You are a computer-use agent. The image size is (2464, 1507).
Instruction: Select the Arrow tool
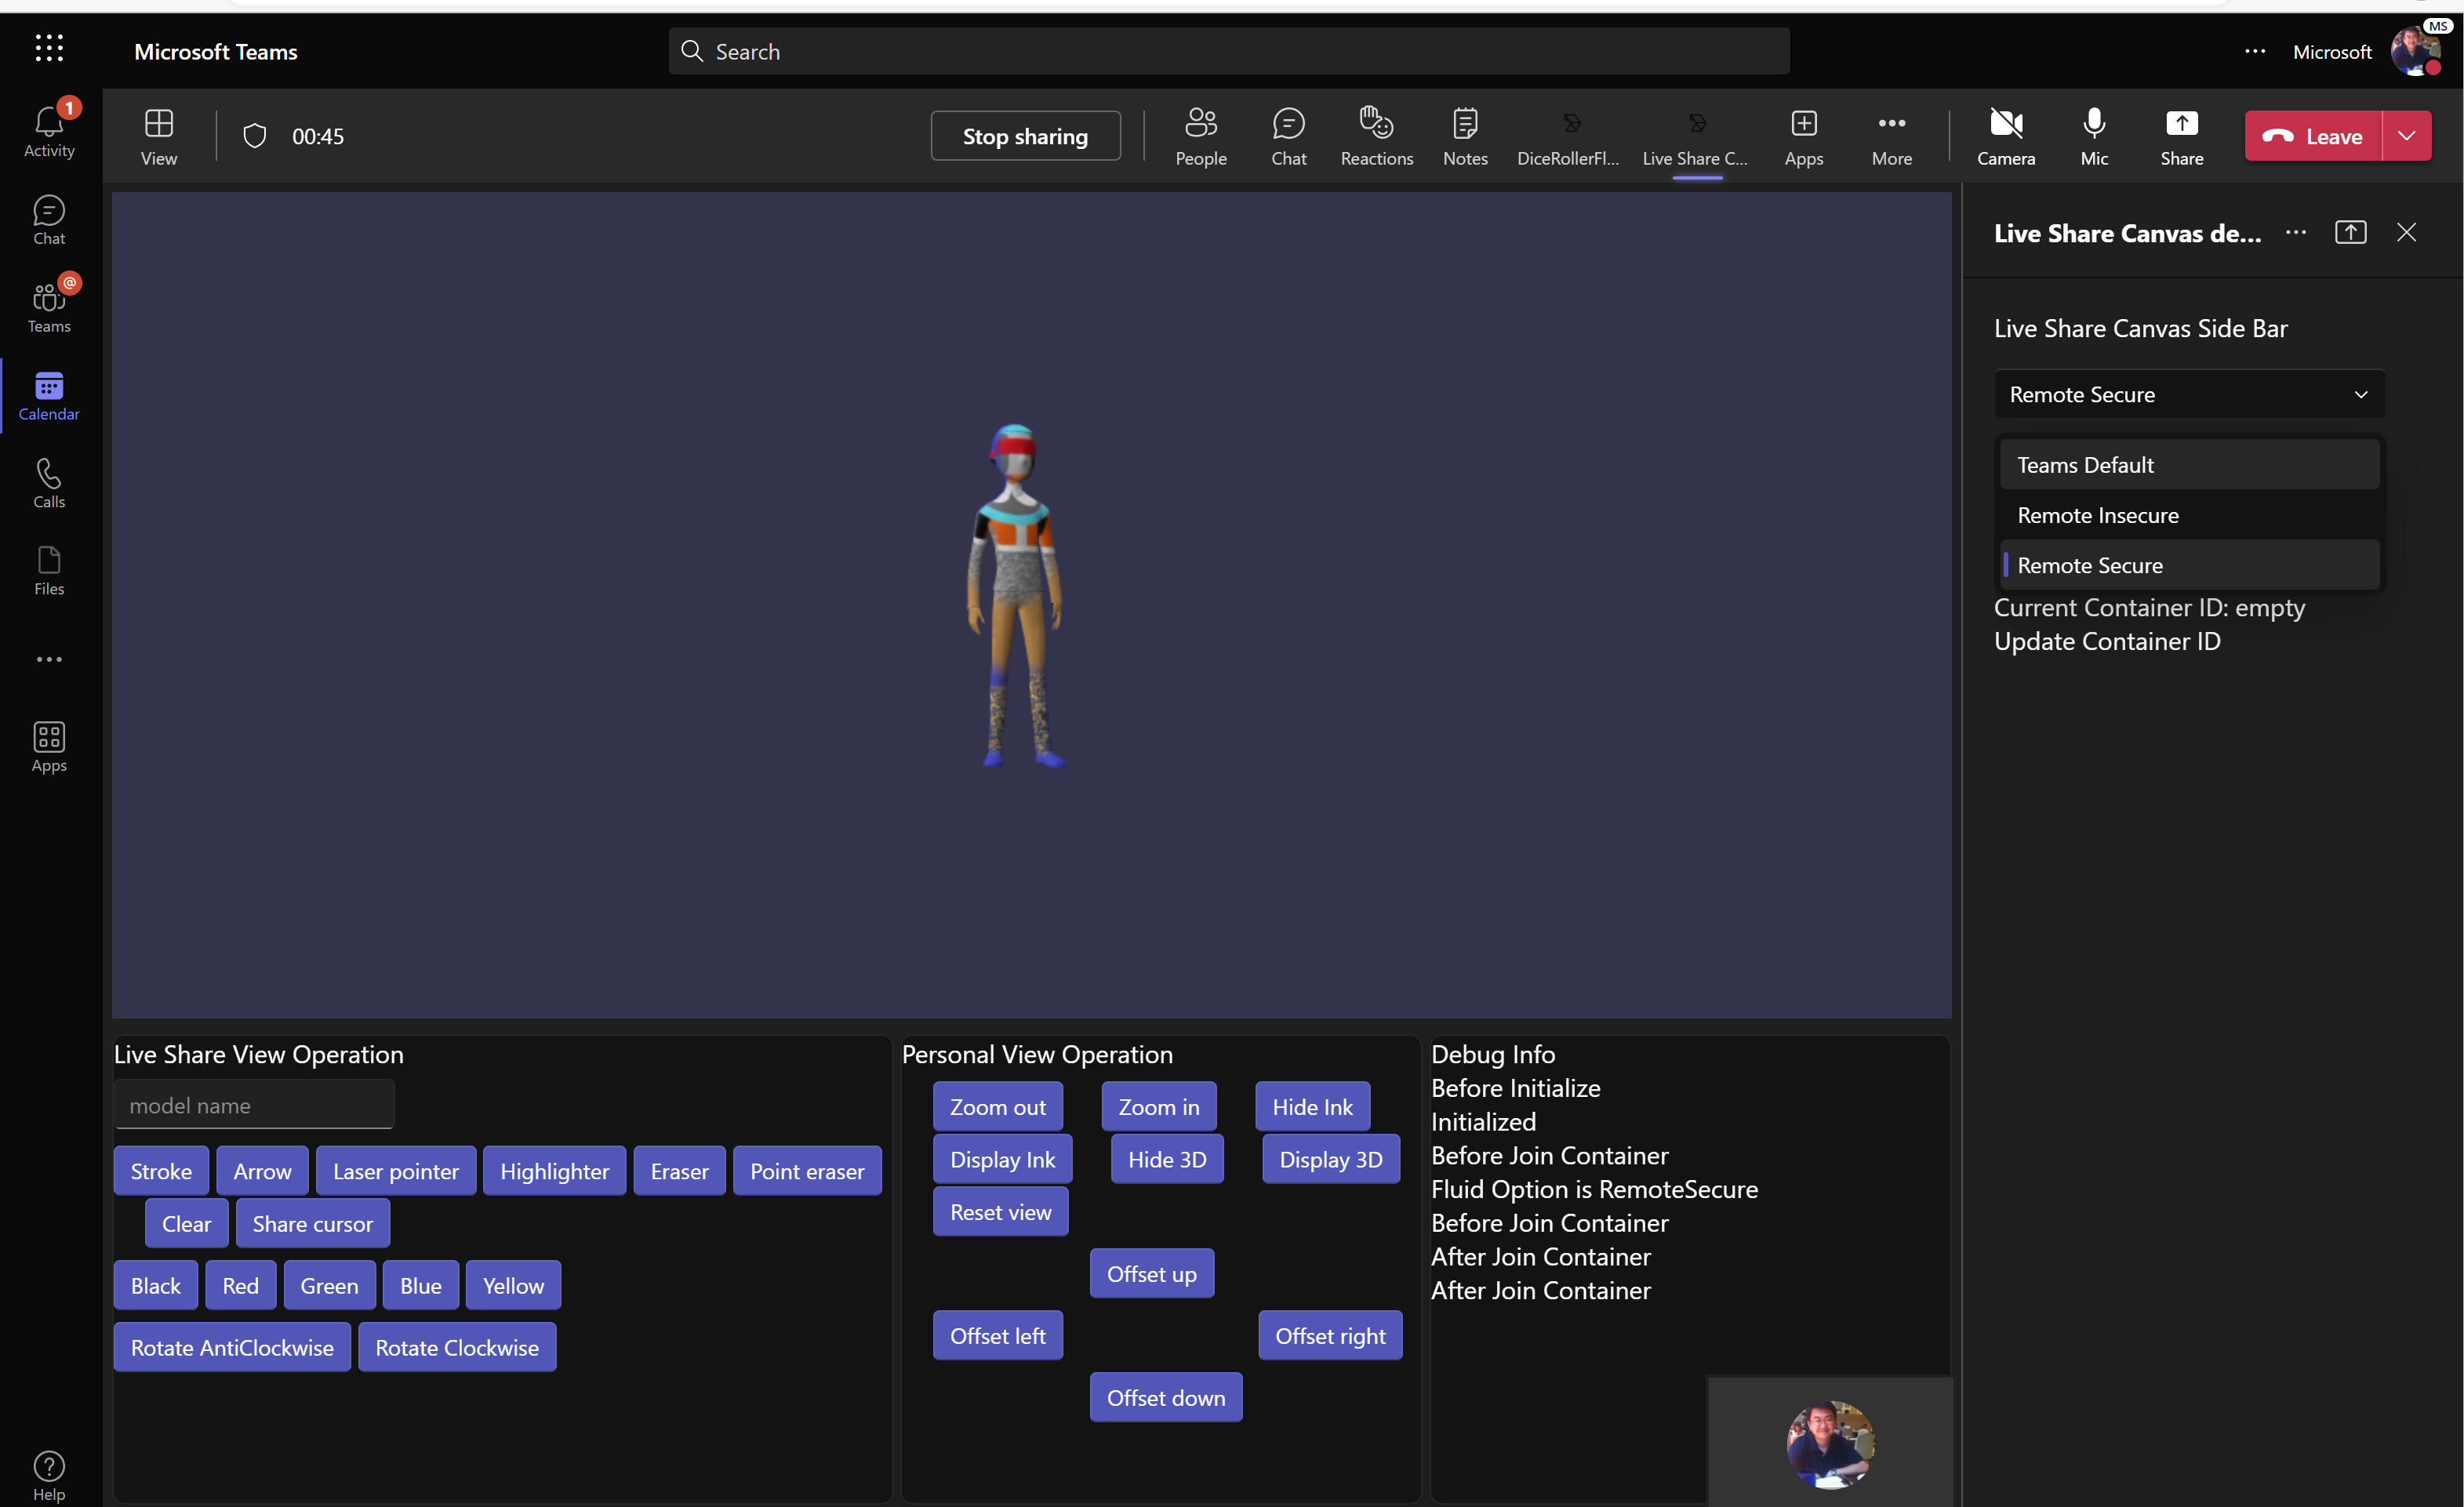point(262,1171)
